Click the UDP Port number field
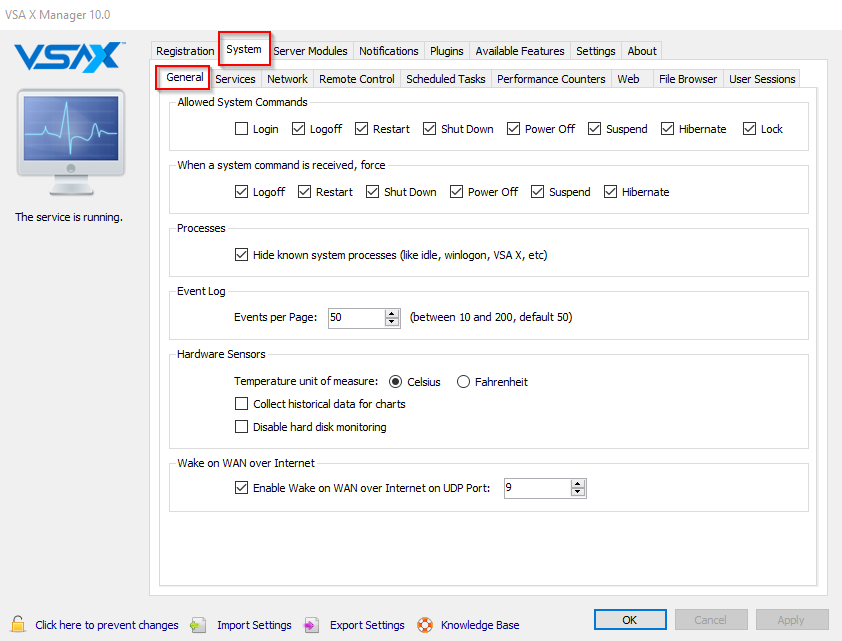Screen dimensions: 842x641 (538, 489)
